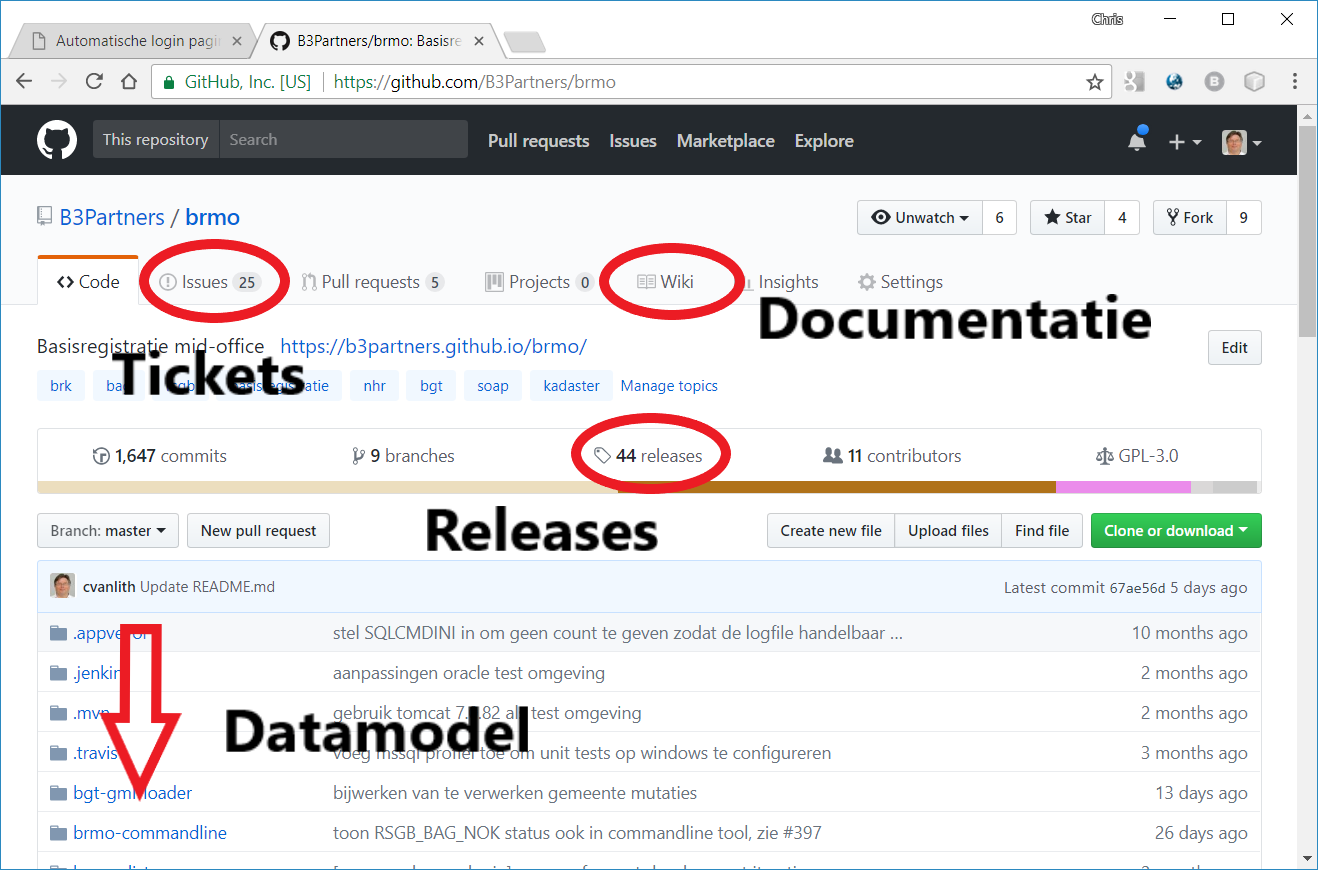
Task: Click Chrome reload button
Action: pyautogui.click(x=94, y=82)
